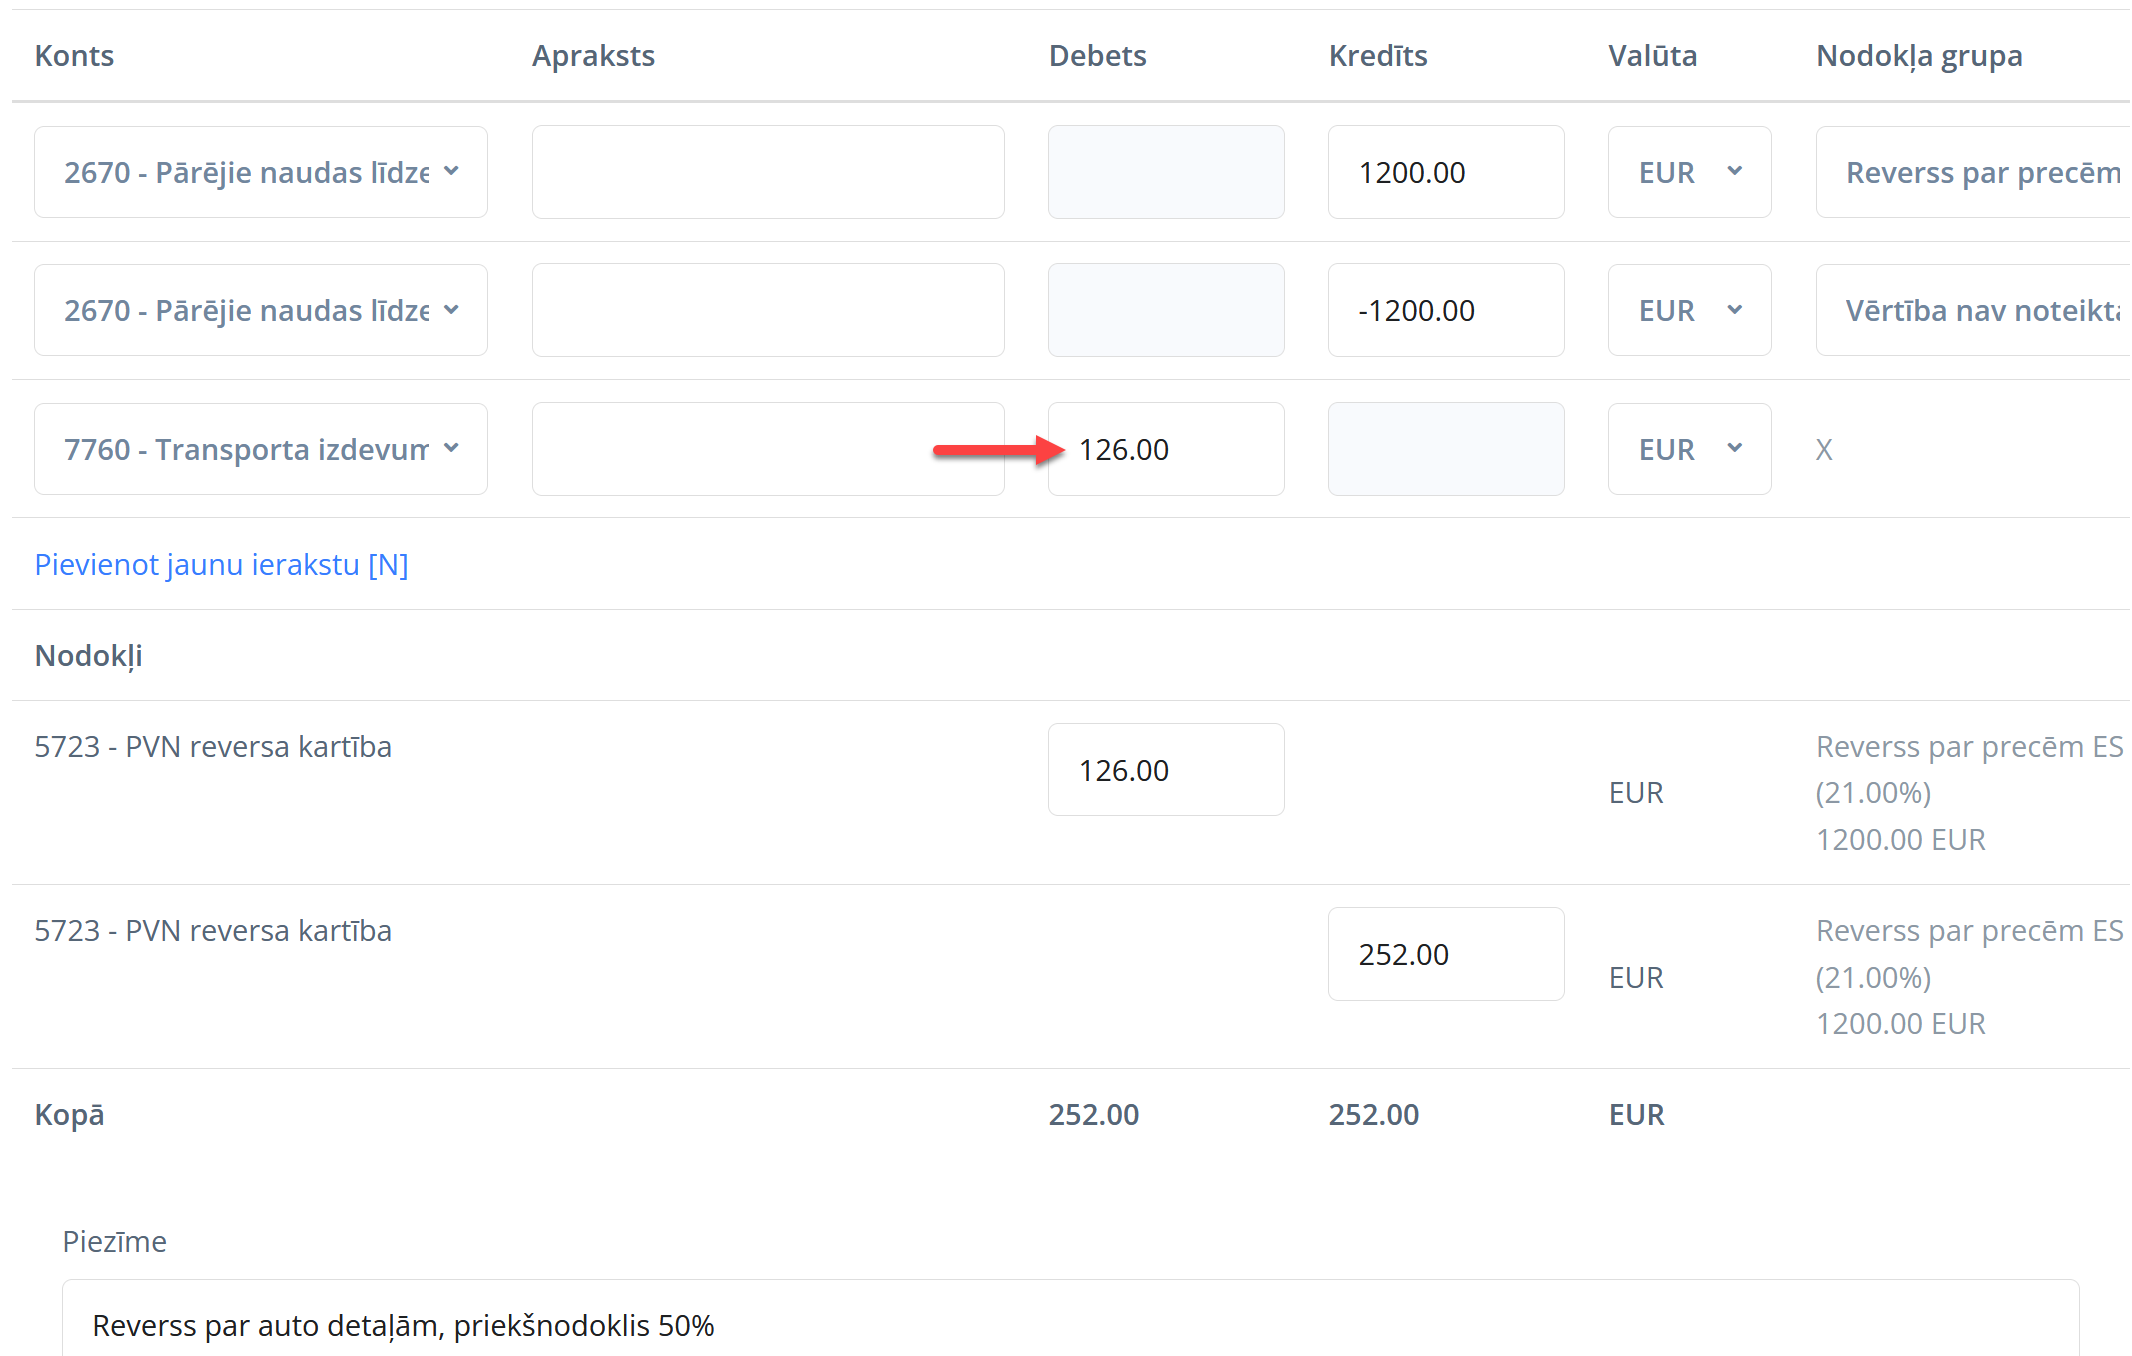Expand the 7760 Transporta account dropdown

click(x=260, y=449)
